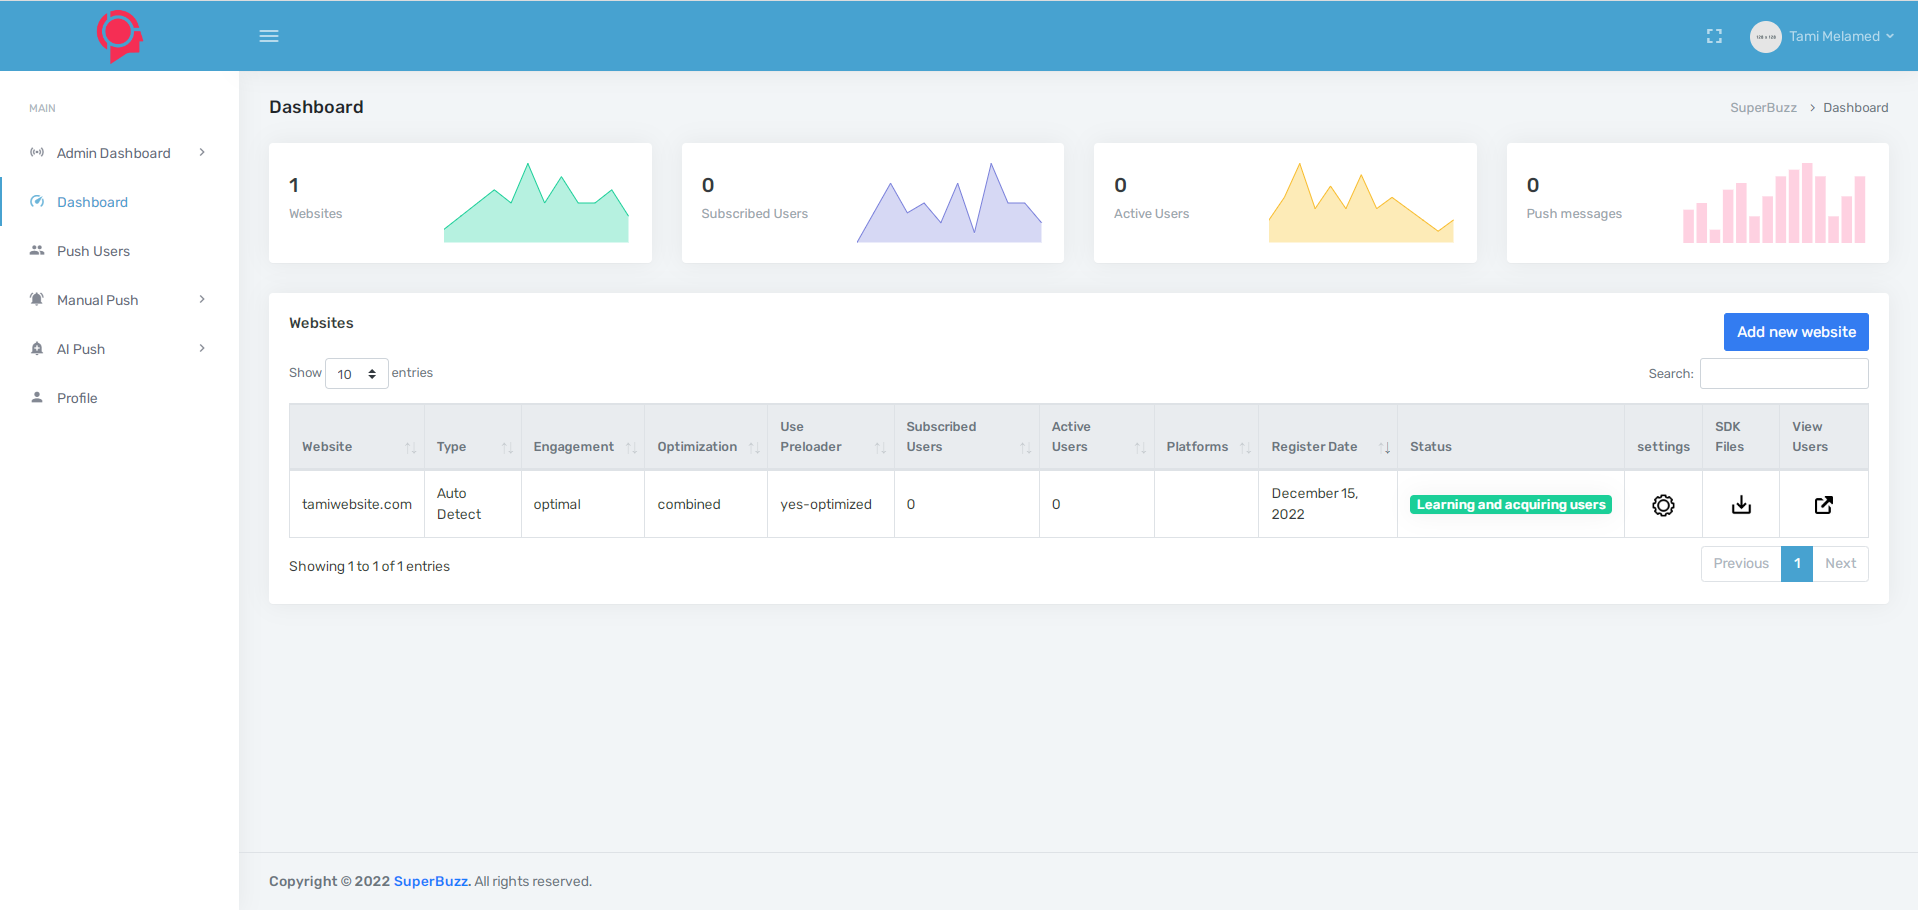Sort table by Register Date column
The width and height of the screenshot is (1918, 910).
click(x=1327, y=447)
